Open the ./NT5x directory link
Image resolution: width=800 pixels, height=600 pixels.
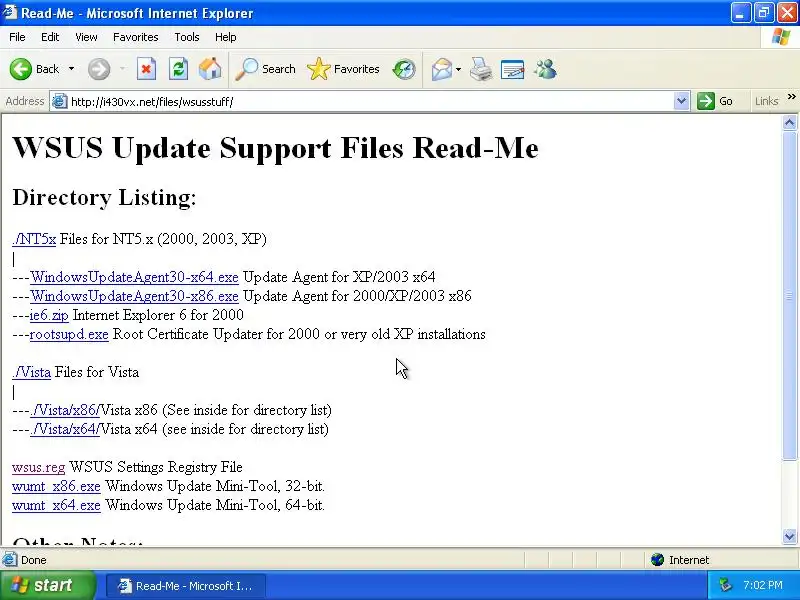(34, 239)
